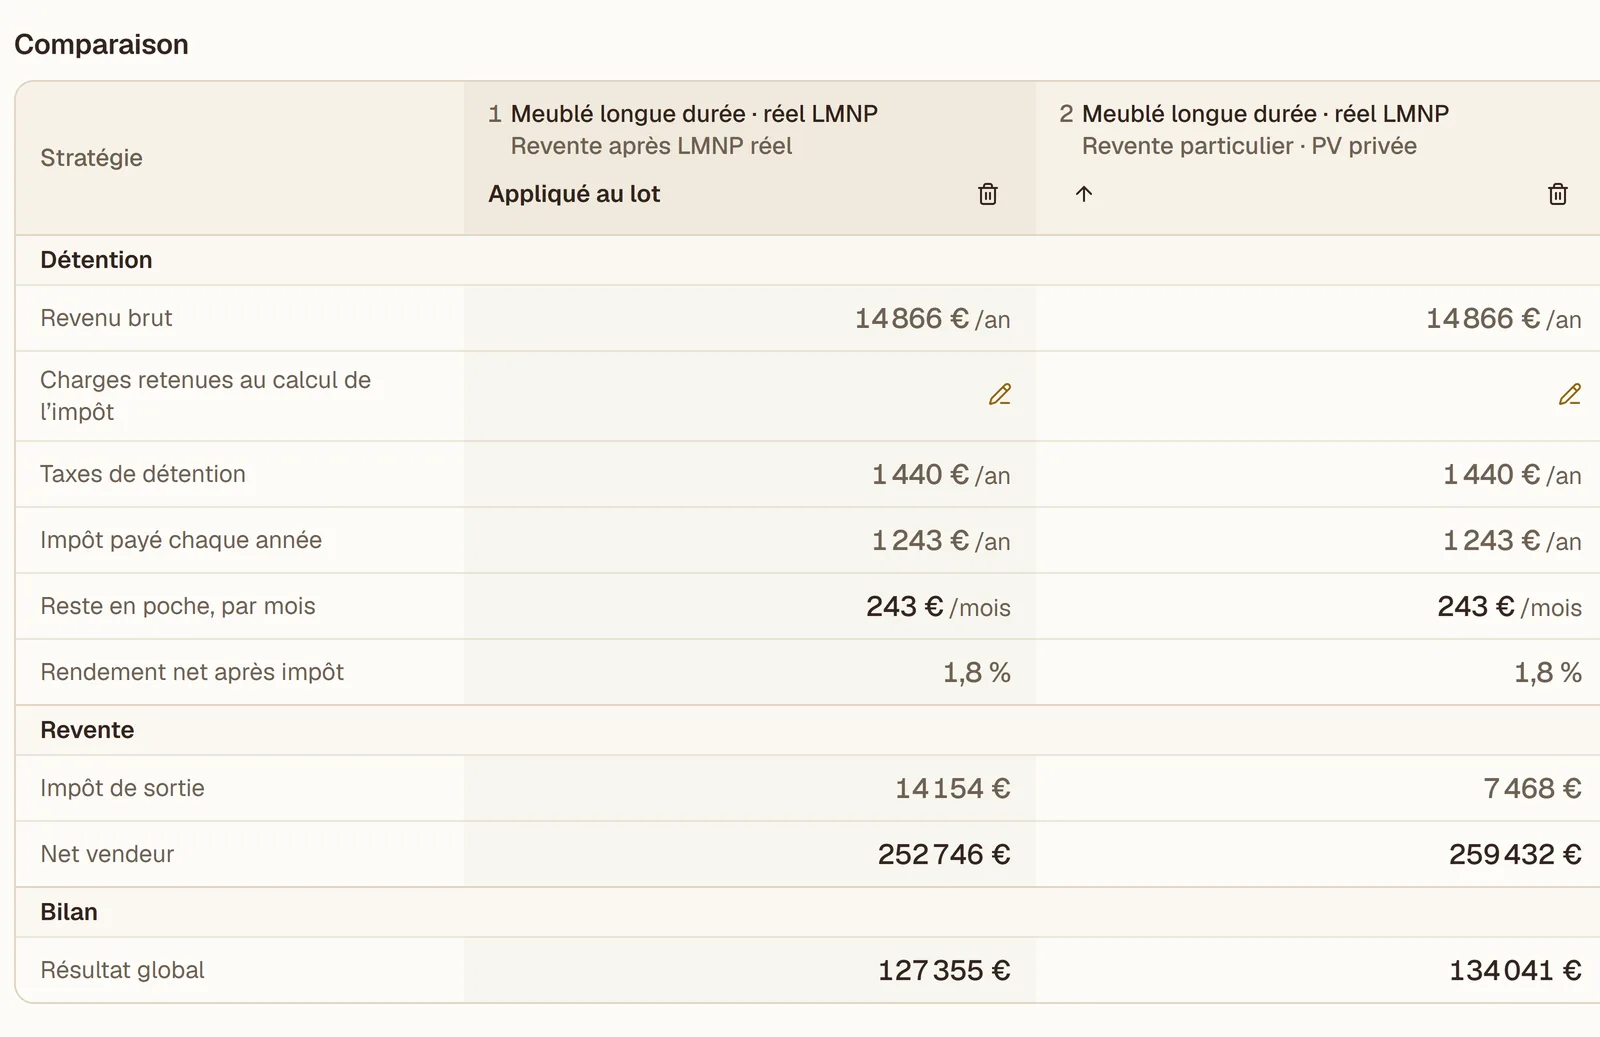The width and height of the screenshot is (1600, 1037).
Task: Click the 'Revenu brut' row label
Action: tap(106, 318)
